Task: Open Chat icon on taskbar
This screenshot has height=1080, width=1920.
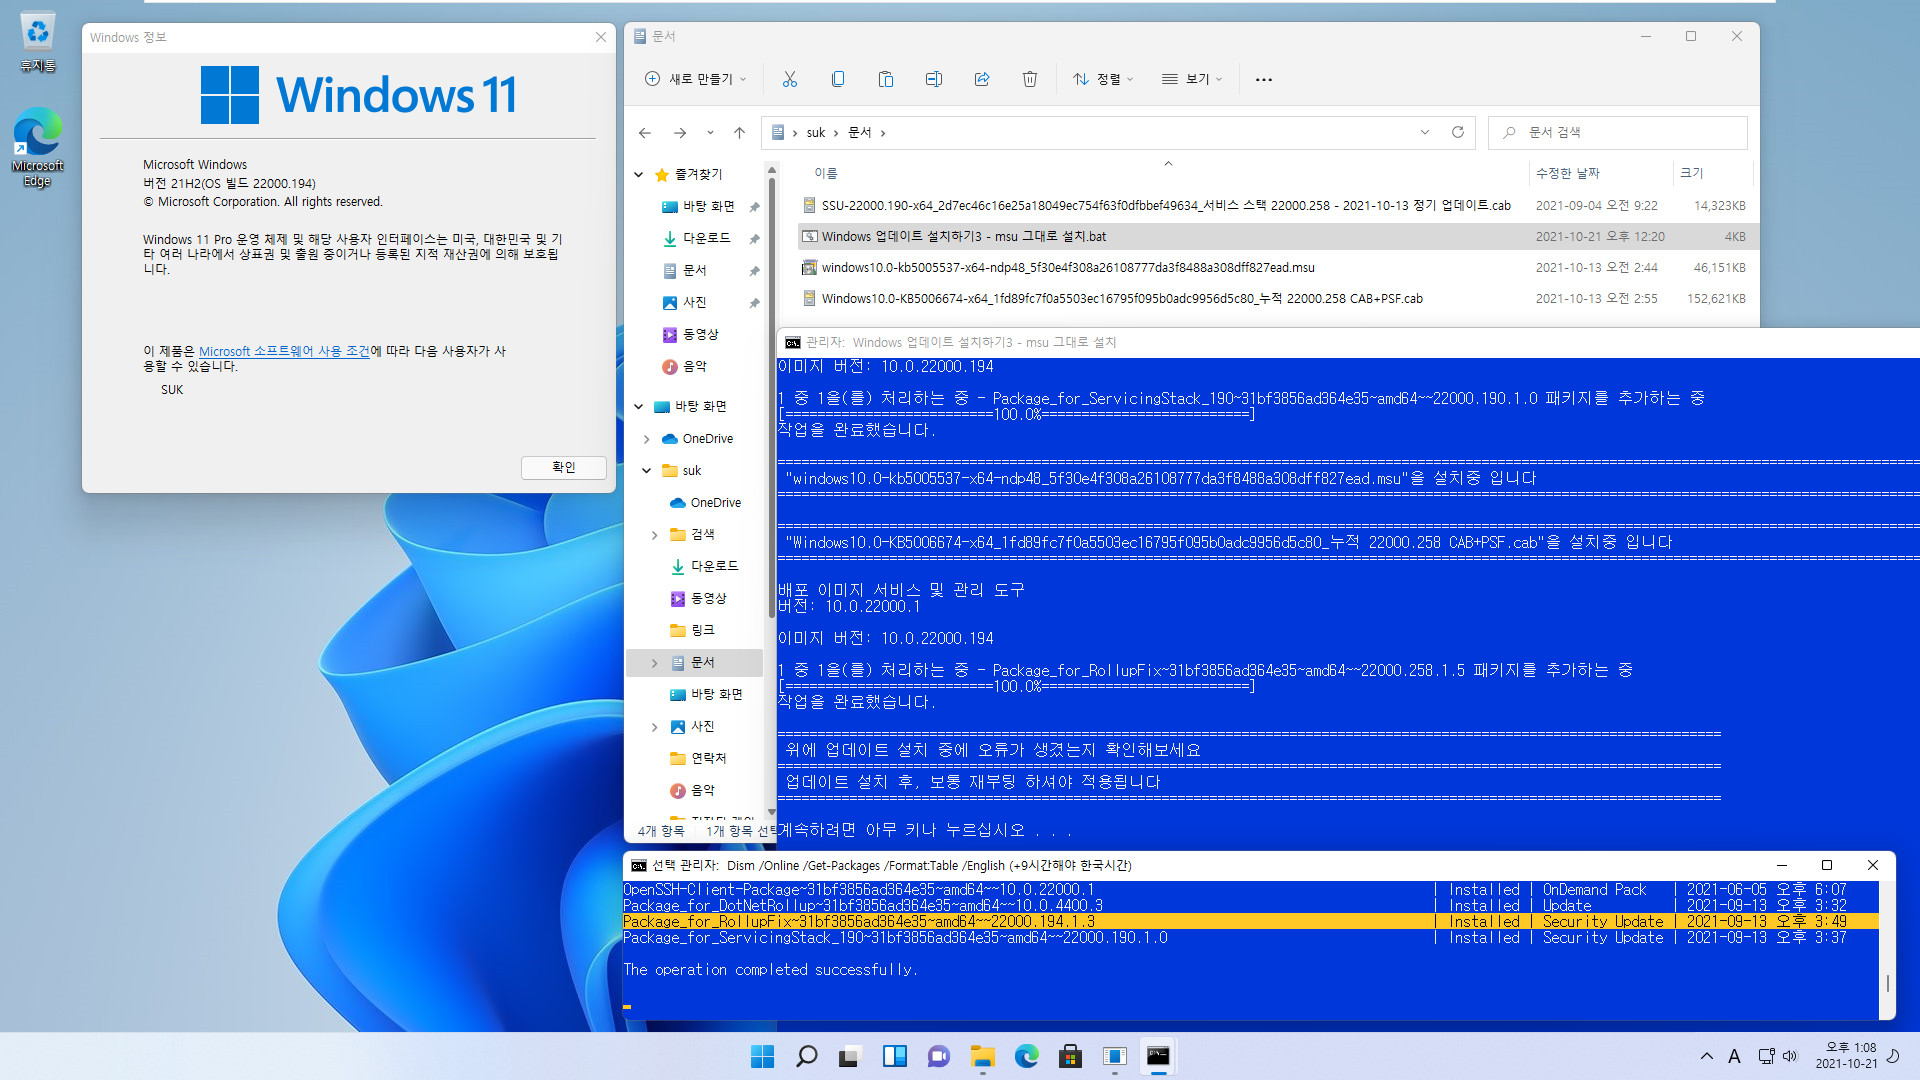Action: tap(938, 1056)
